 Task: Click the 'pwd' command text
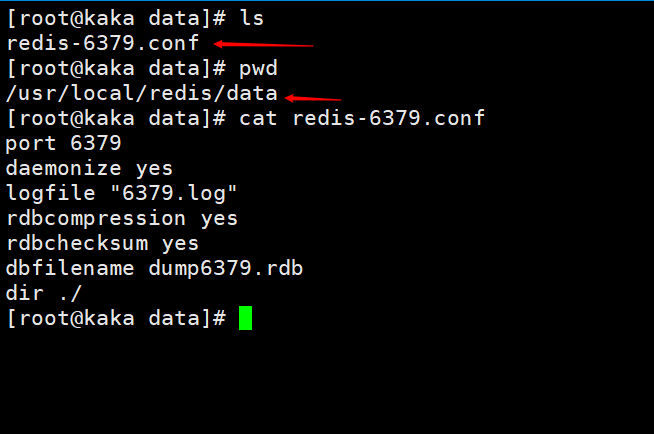click(x=258, y=69)
